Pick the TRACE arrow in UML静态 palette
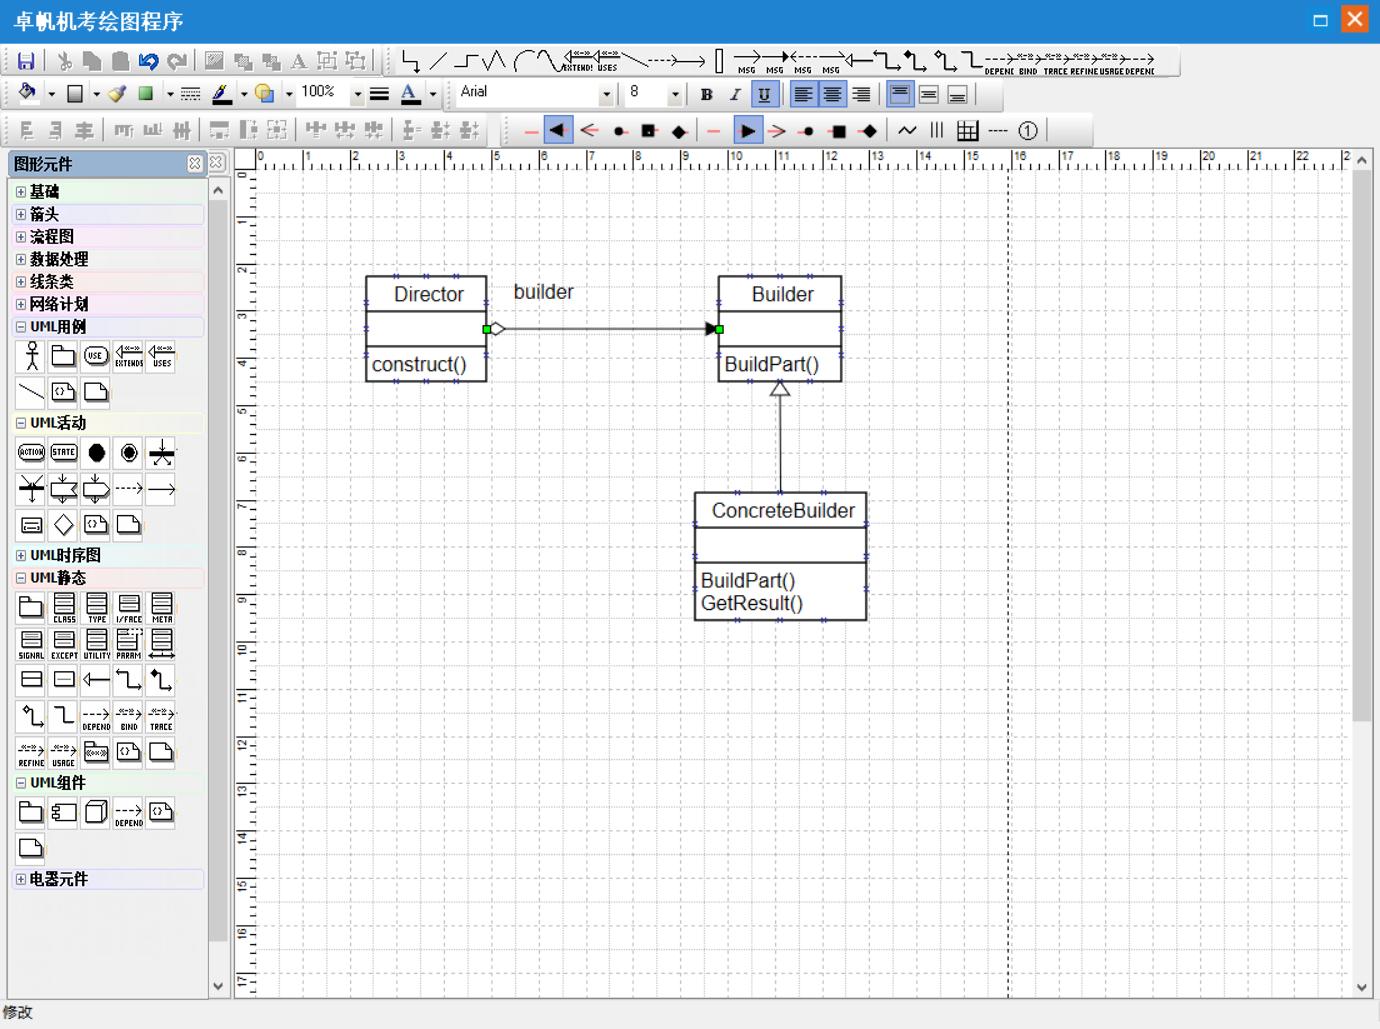Viewport: 1380px width, 1029px height. (161, 717)
